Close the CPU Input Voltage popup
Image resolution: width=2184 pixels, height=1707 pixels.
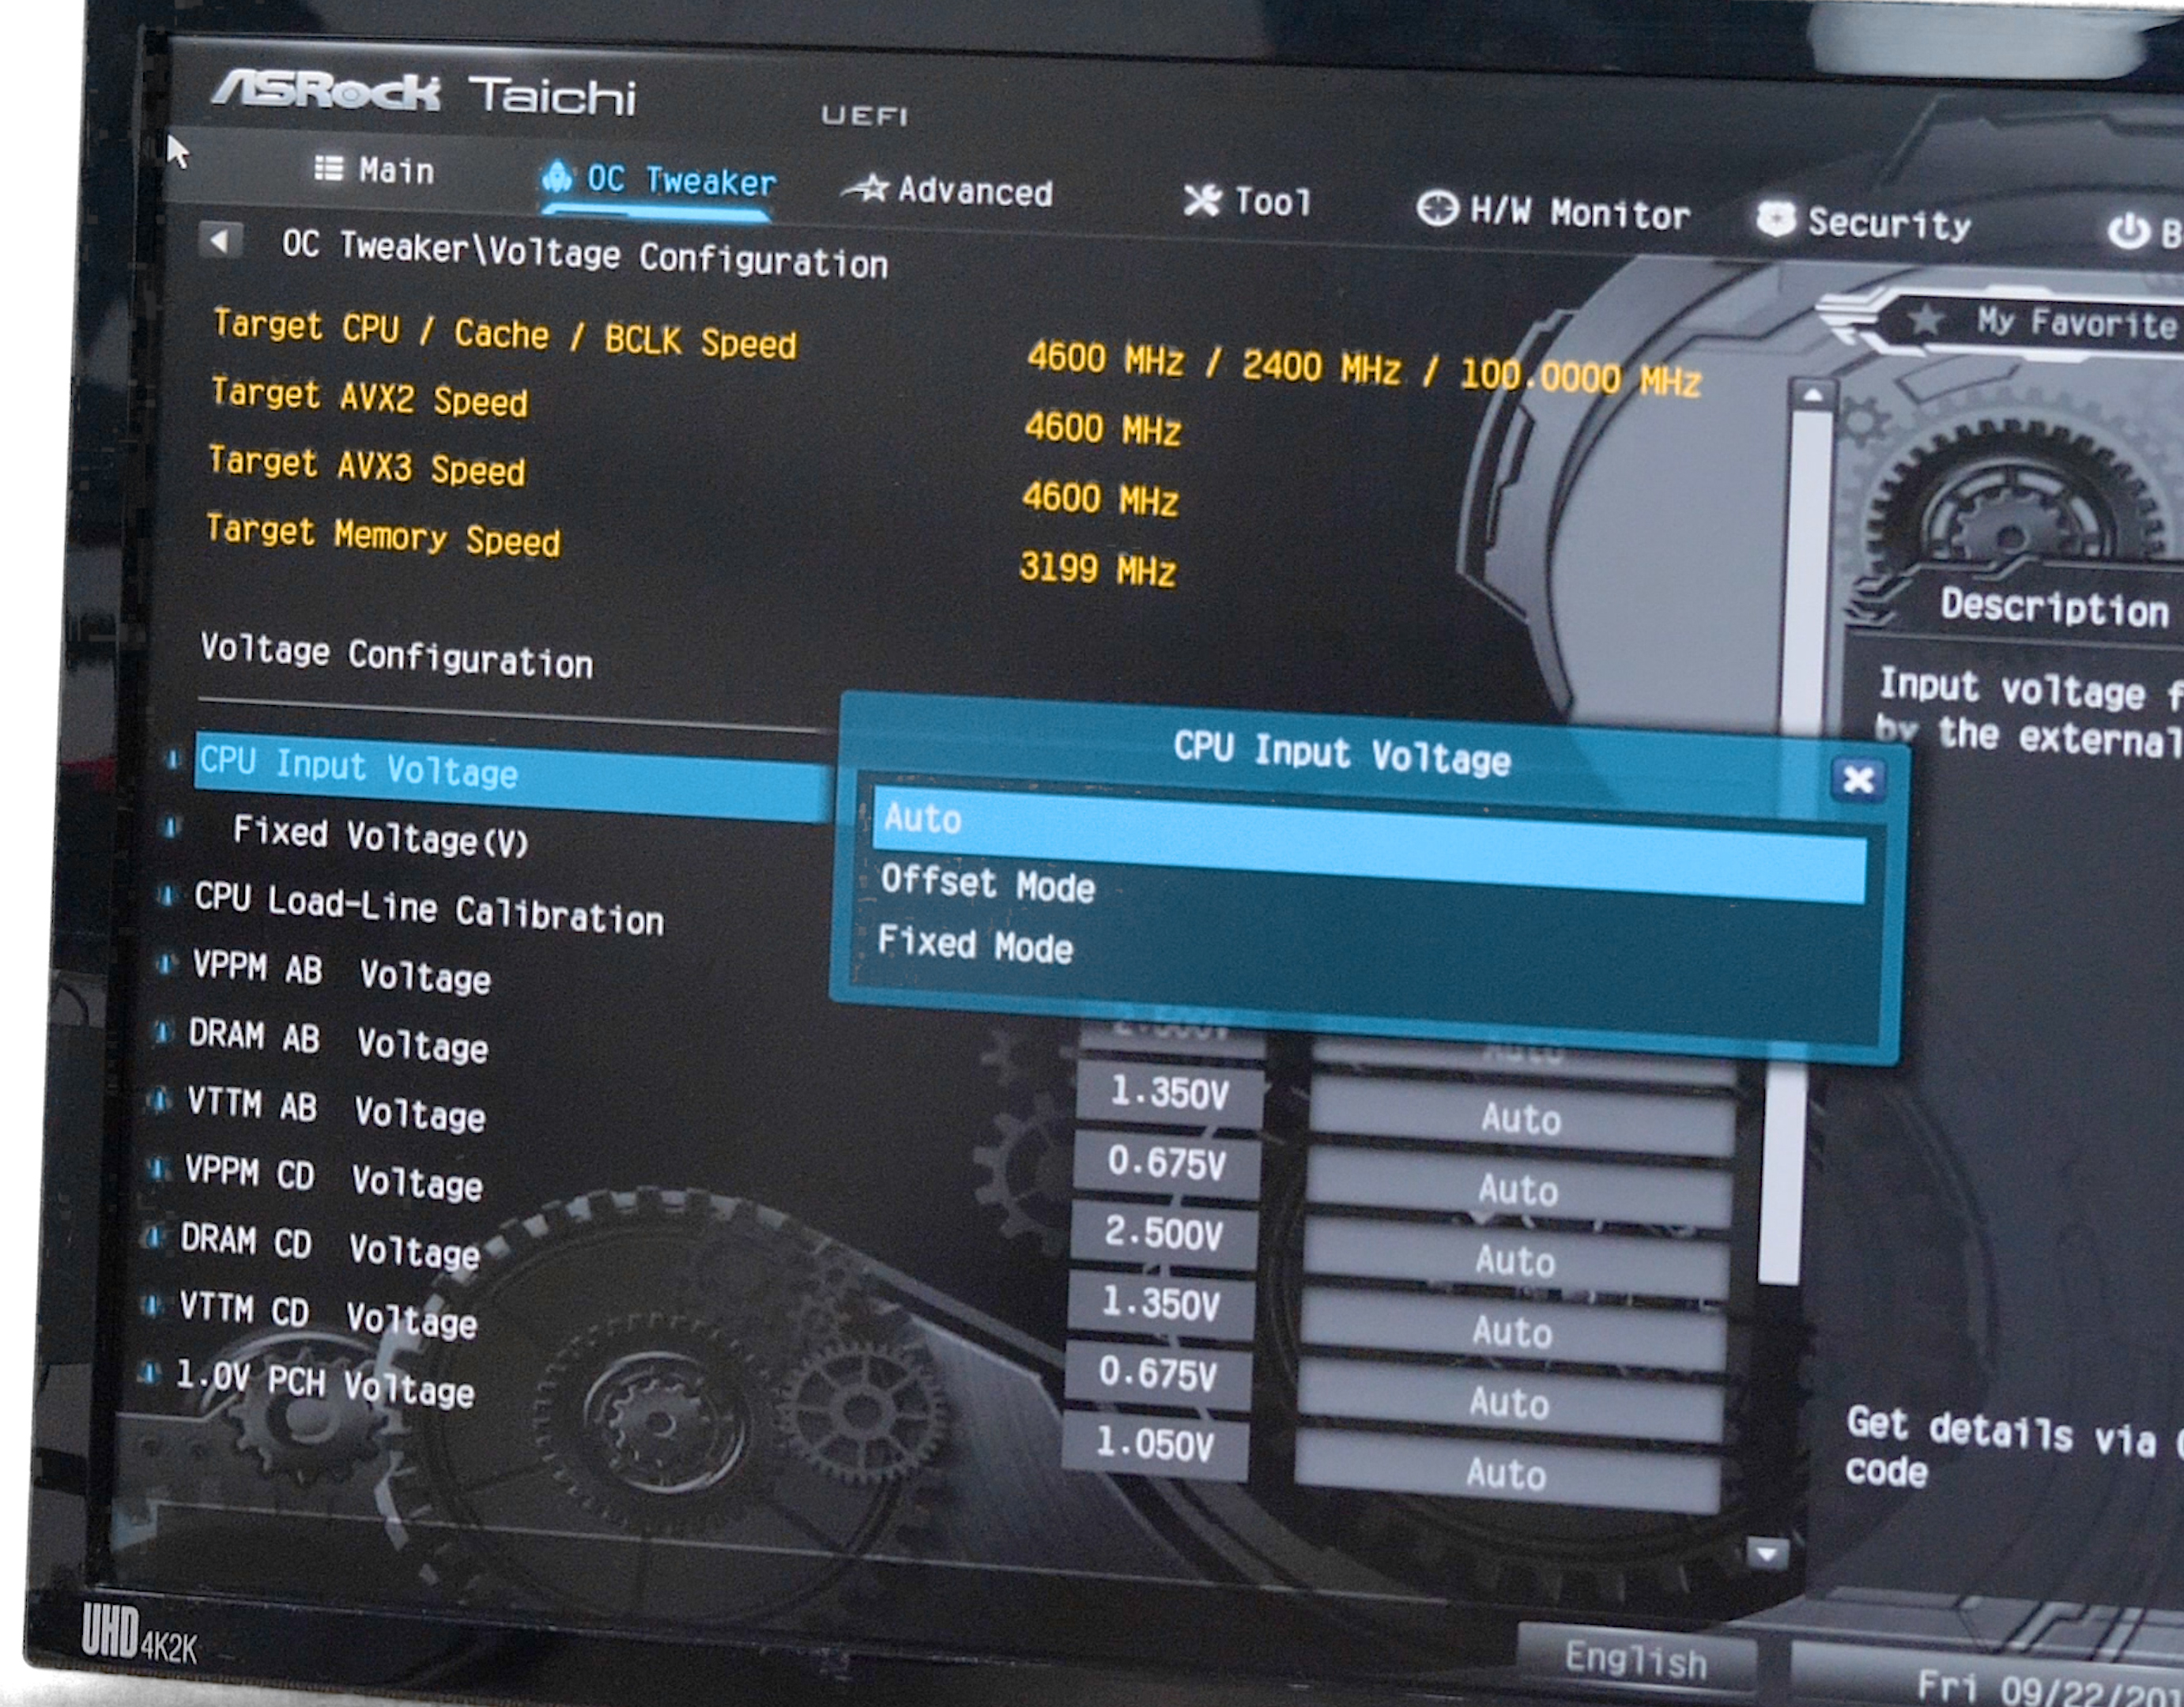1857,779
